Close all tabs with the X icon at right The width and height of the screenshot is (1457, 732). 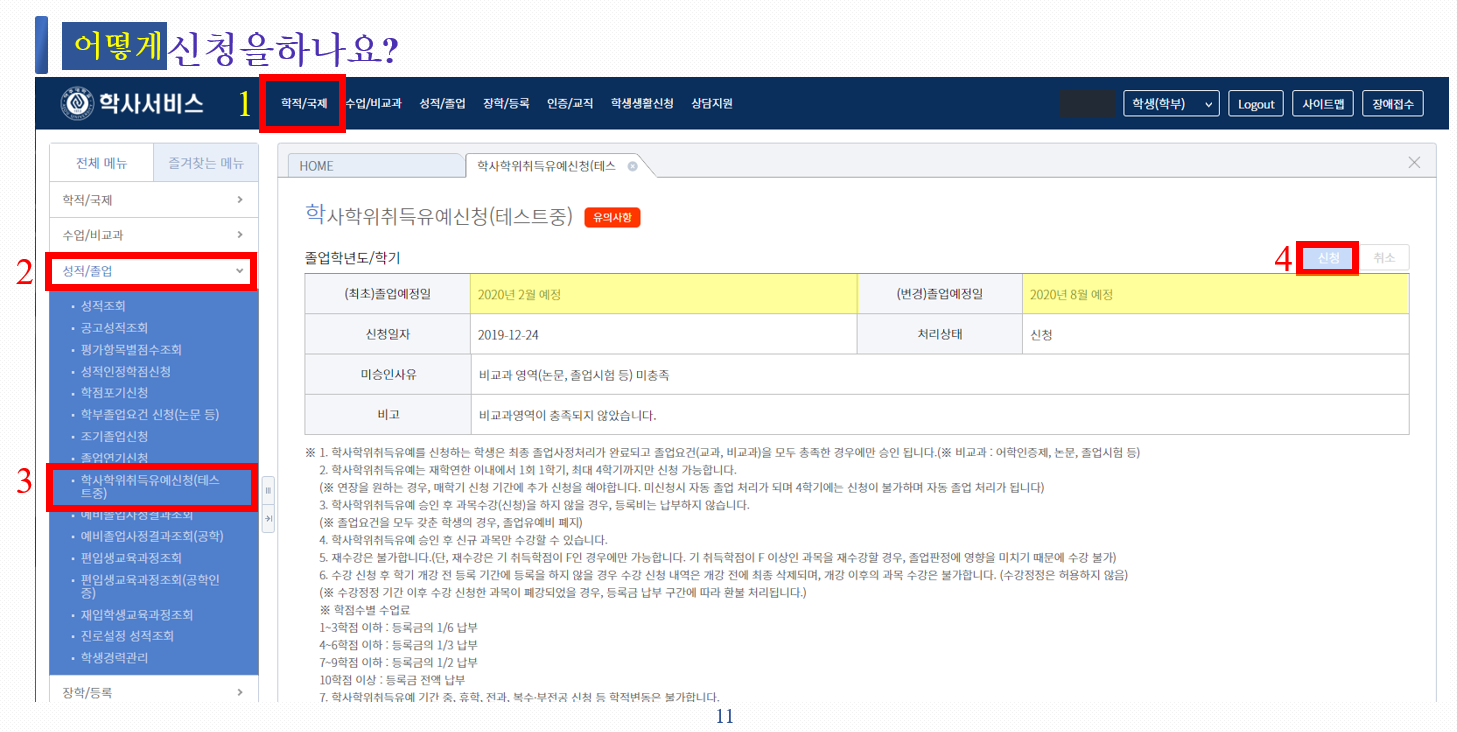[1414, 162]
